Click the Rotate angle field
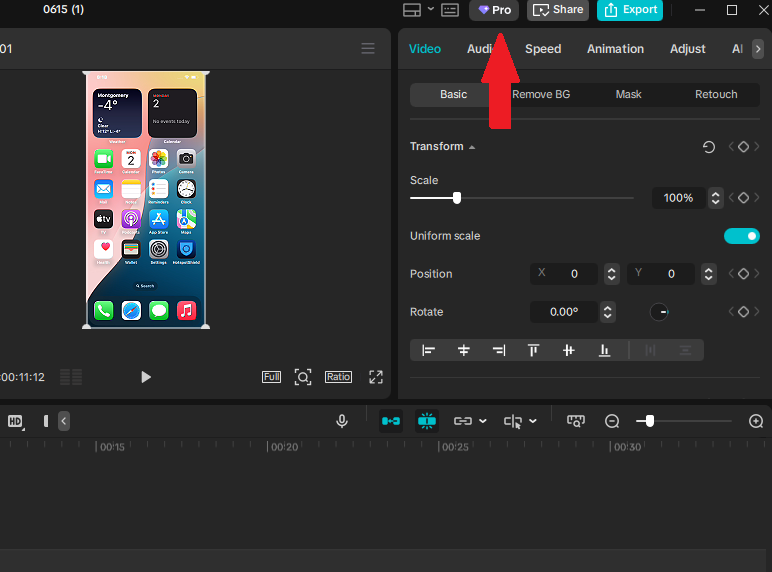 point(564,312)
